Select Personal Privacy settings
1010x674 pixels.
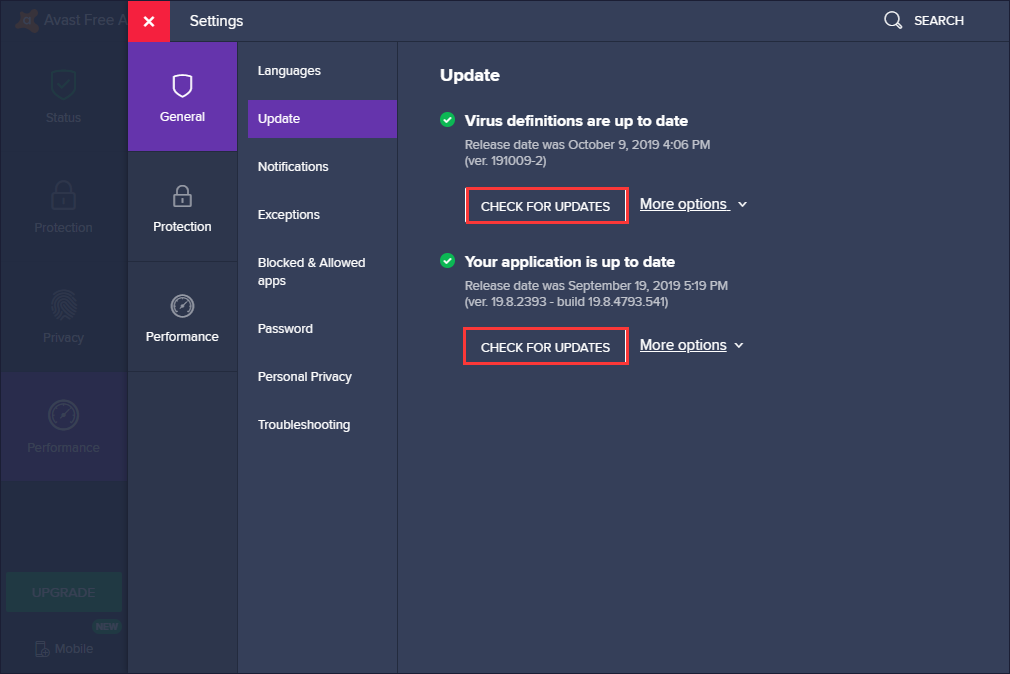point(305,377)
